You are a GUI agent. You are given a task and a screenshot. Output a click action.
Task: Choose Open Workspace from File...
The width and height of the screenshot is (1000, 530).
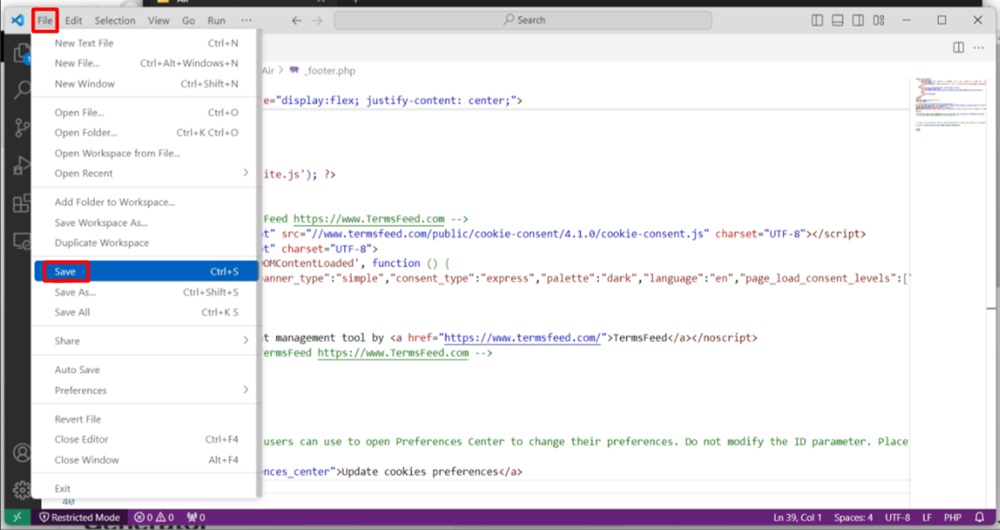pos(146,153)
